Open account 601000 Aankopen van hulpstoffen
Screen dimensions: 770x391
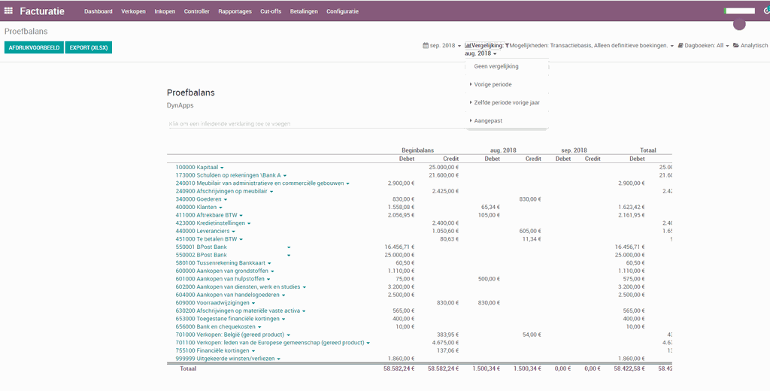223,279
